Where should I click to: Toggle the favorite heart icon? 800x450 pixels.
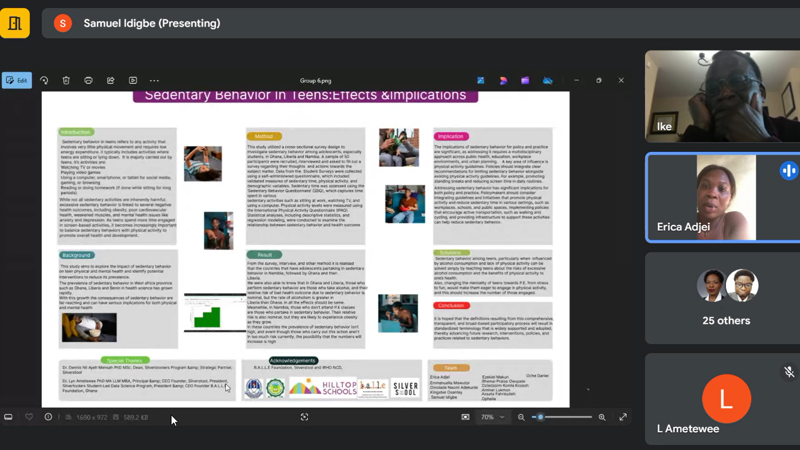[29, 417]
